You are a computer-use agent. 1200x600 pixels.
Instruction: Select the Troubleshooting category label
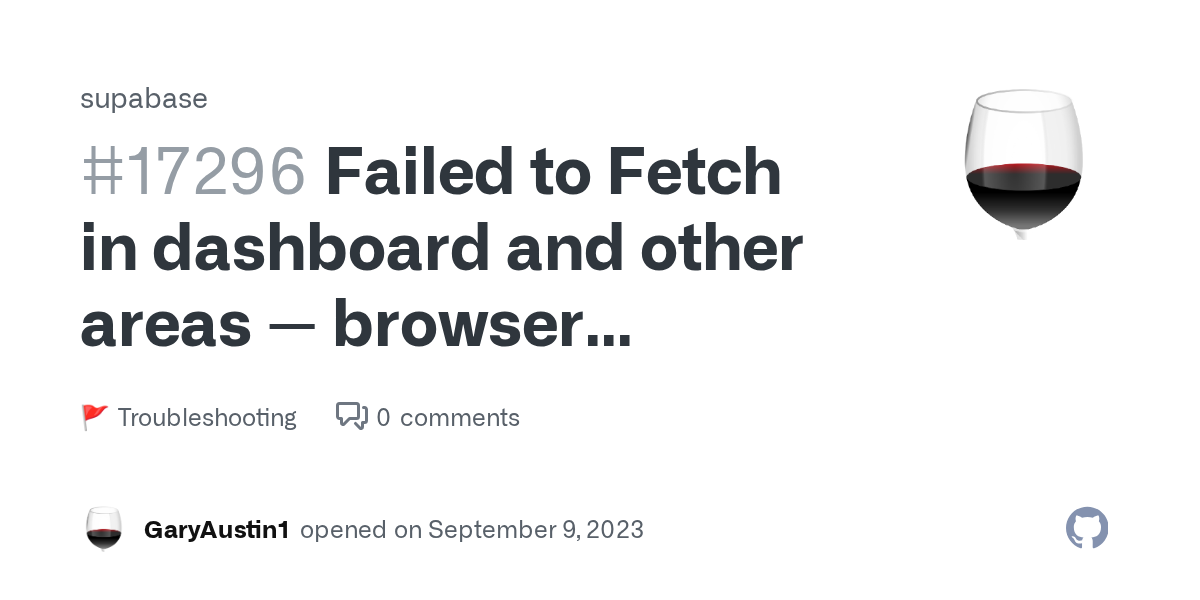point(207,417)
